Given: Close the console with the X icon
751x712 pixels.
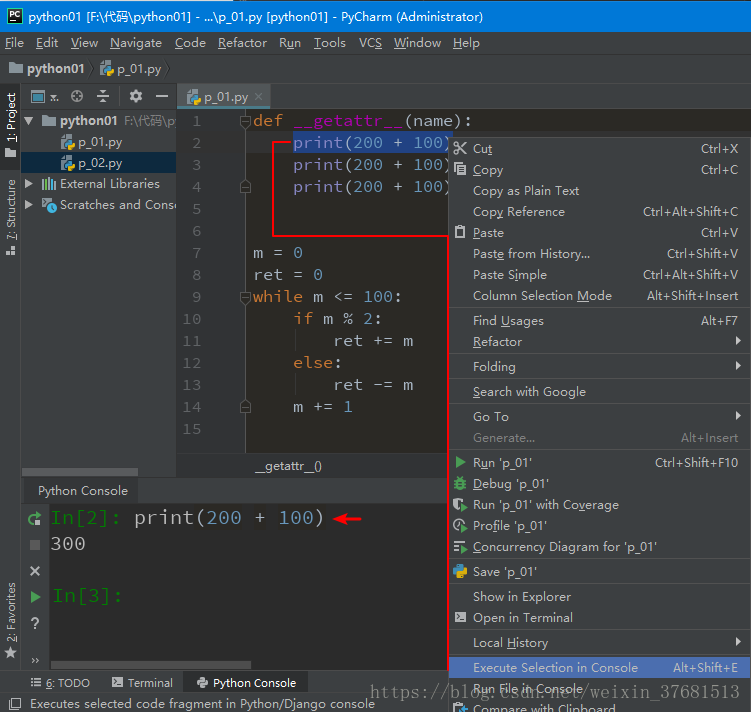Looking at the screenshot, I should click(34, 571).
